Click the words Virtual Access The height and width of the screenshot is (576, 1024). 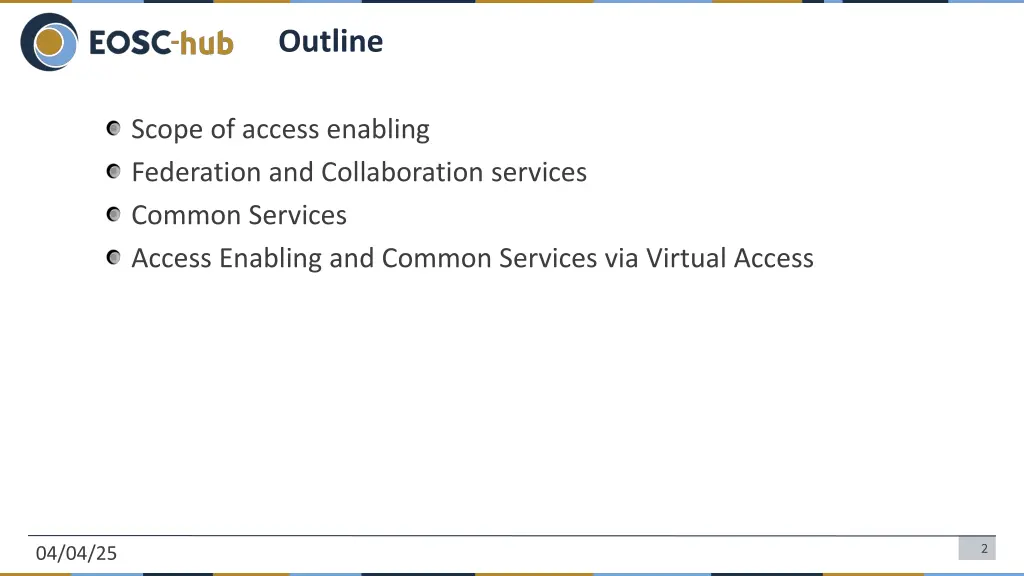[x=729, y=258]
